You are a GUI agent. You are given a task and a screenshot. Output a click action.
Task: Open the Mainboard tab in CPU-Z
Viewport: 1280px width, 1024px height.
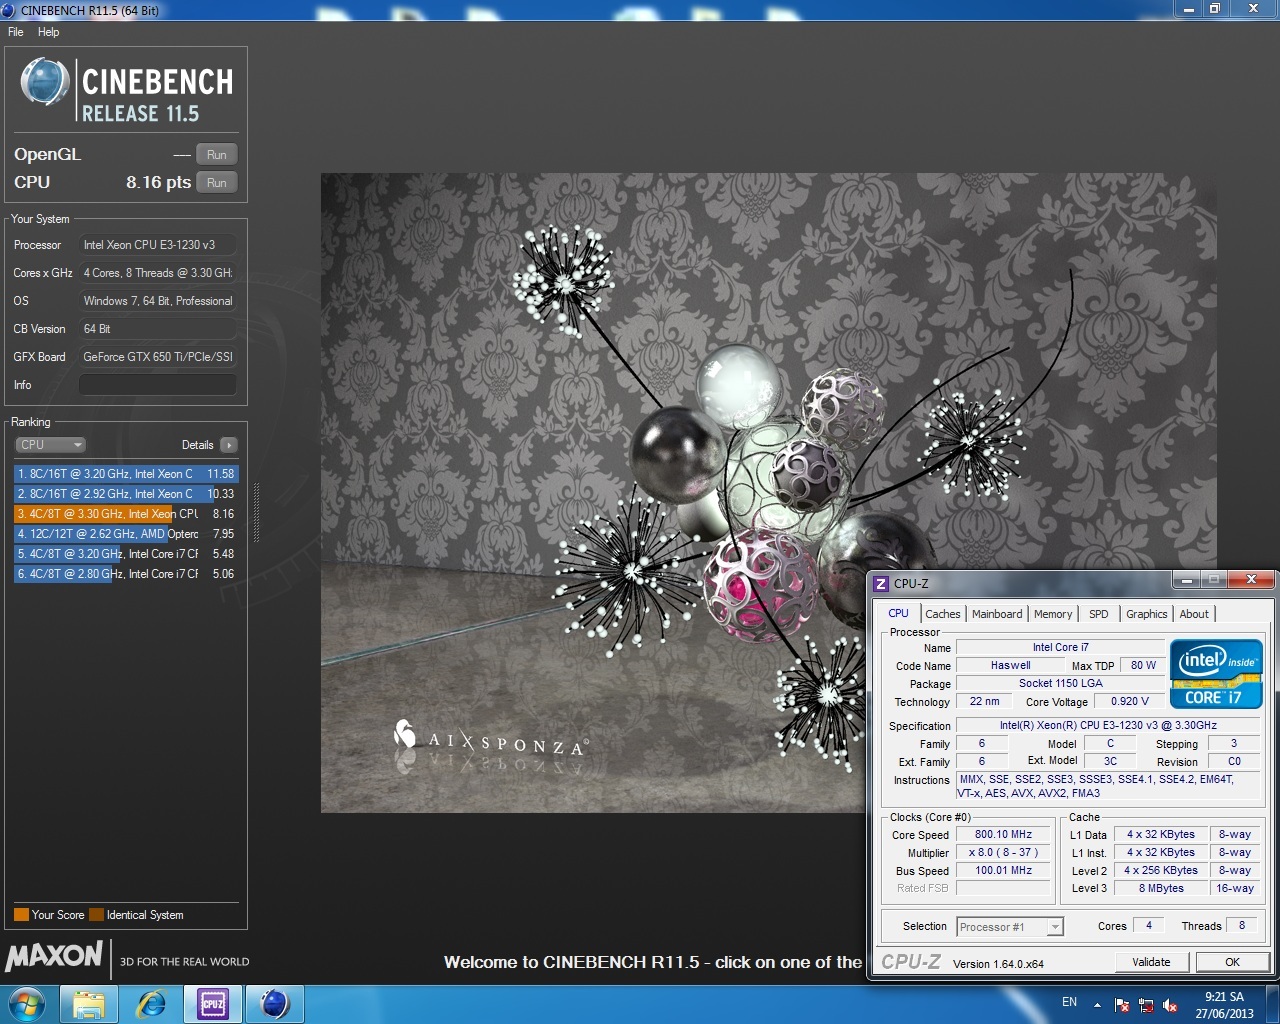(x=997, y=614)
